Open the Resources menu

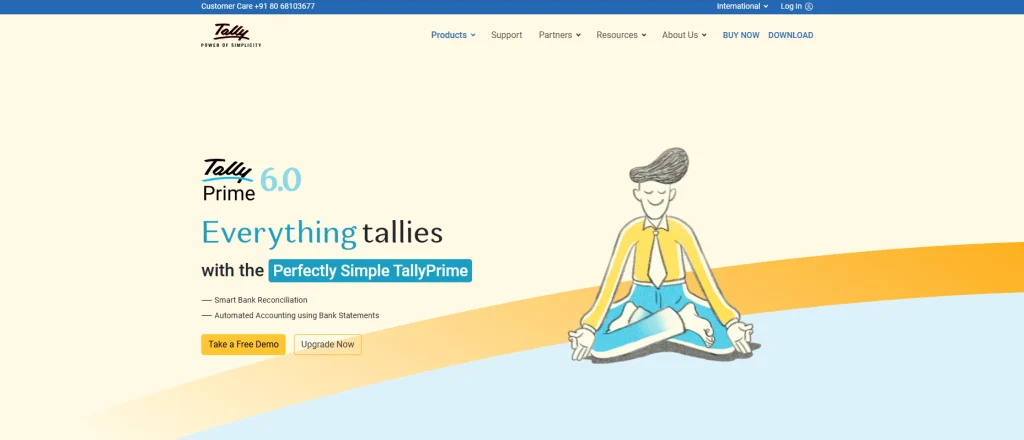click(x=617, y=35)
